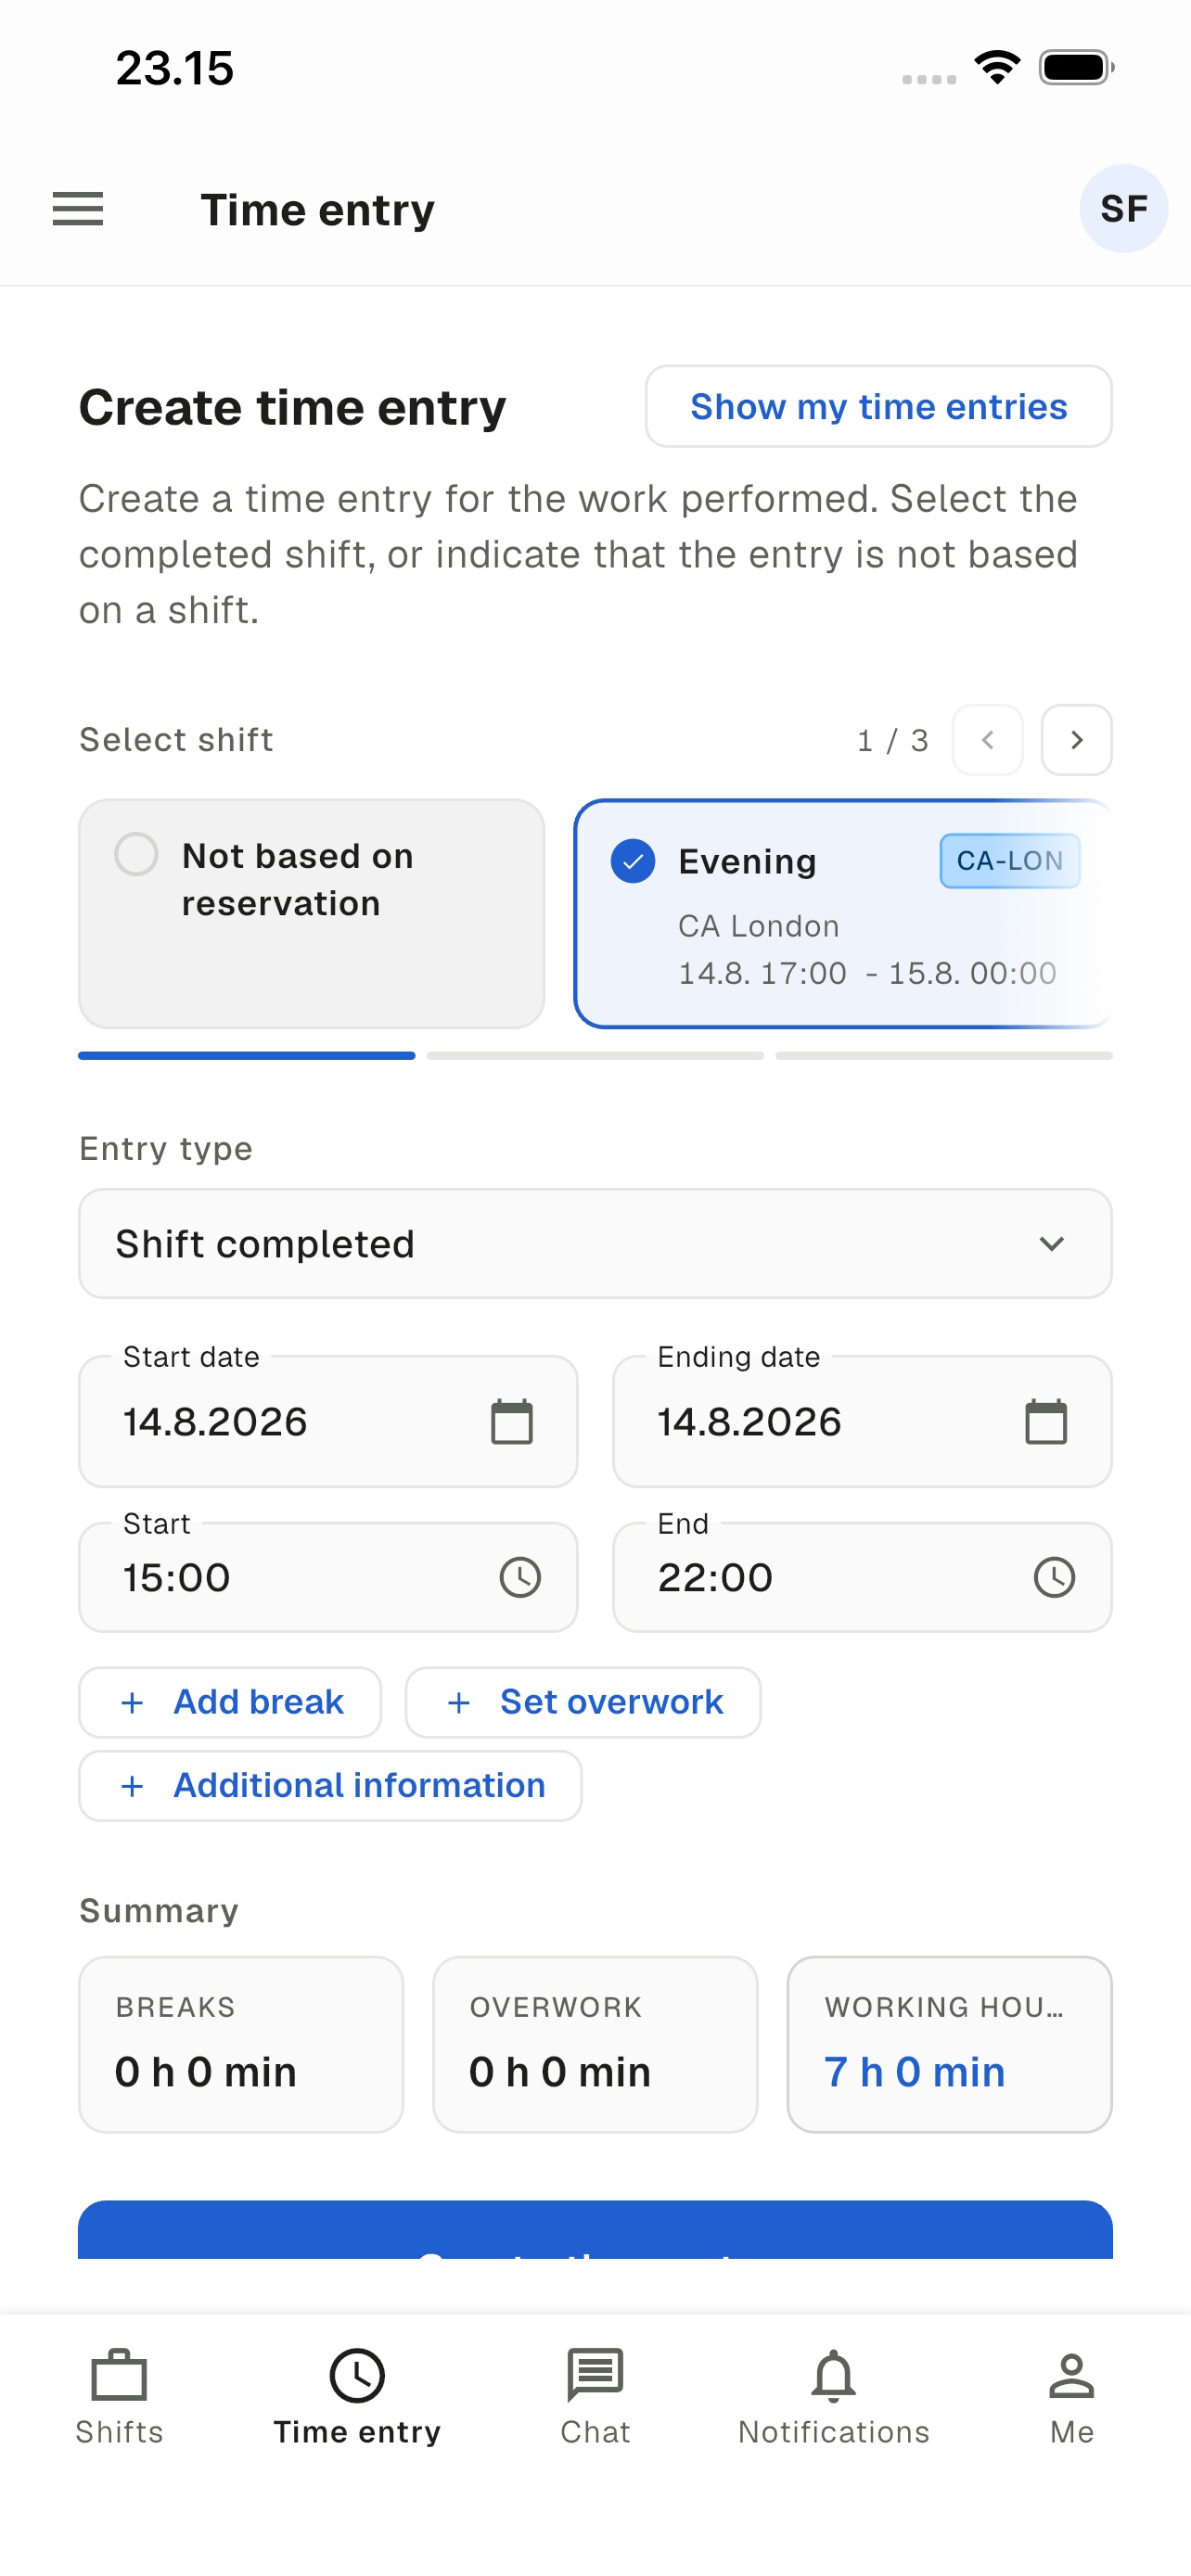Tap the blue create entry button
The image size is (1191, 2576).
coord(595,2230)
